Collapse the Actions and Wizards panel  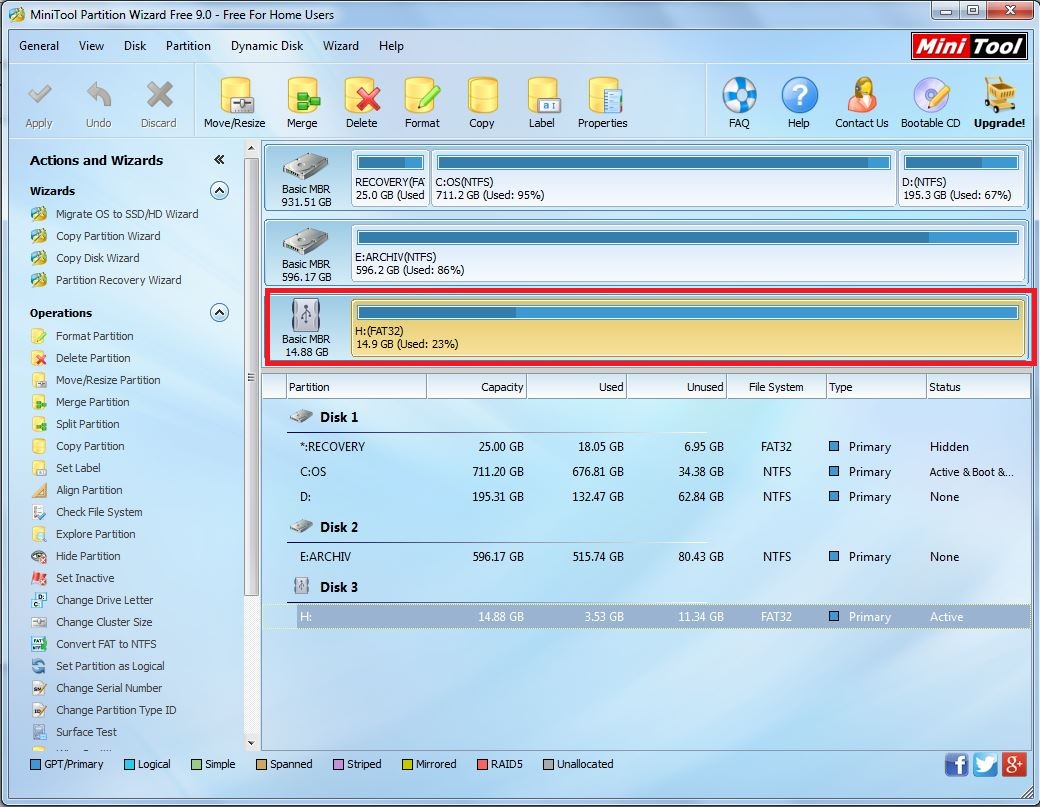(219, 160)
